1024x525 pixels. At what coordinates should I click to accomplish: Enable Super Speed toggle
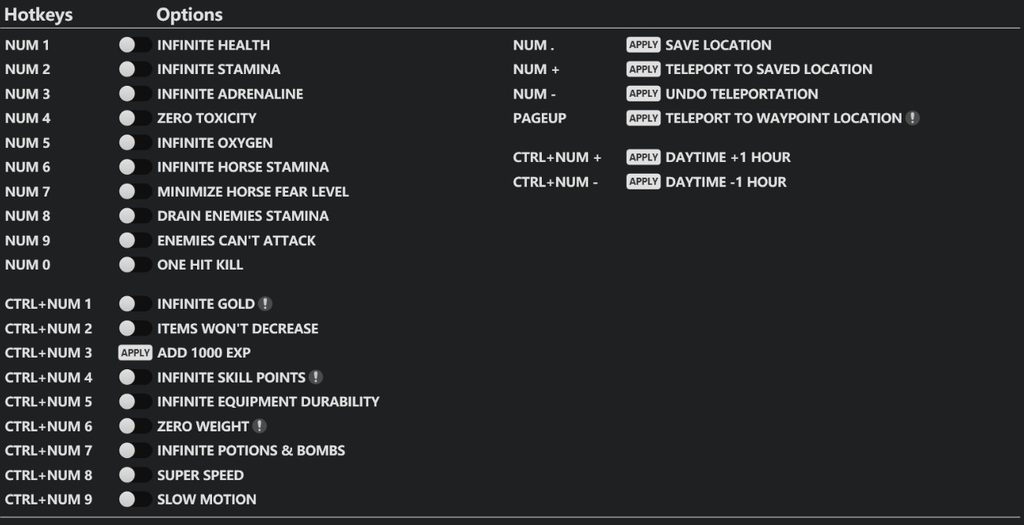(135, 475)
